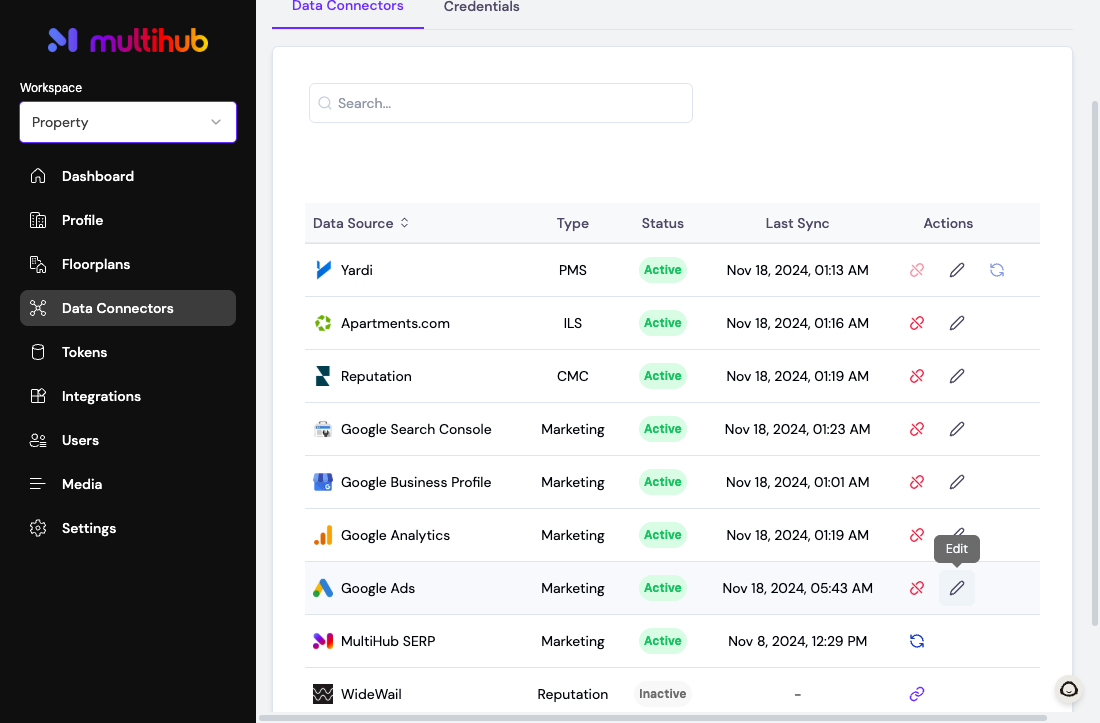1100x723 pixels.
Task: Select Data Connectors in sidebar
Action: point(128,308)
